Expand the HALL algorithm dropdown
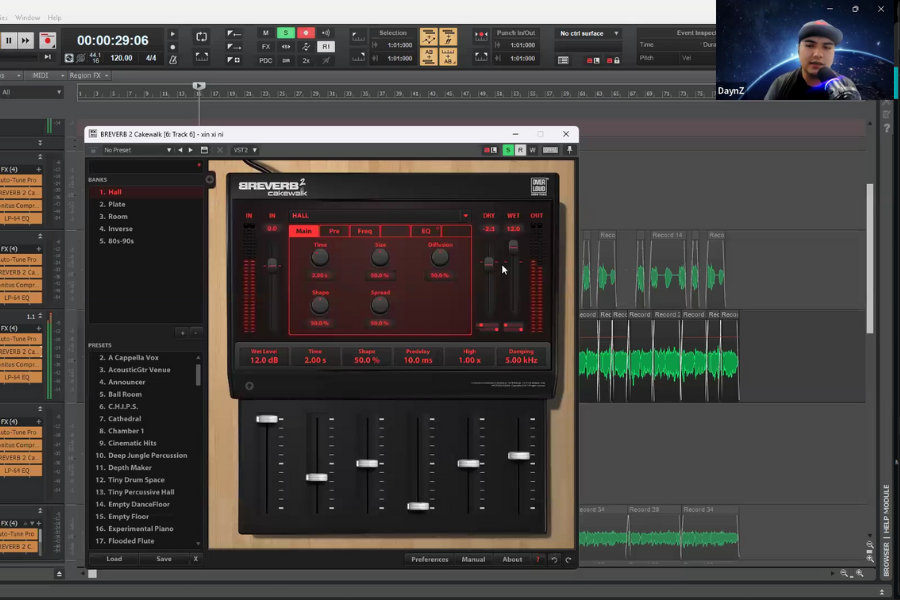Viewport: 900px width, 600px height. click(x=465, y=215)
